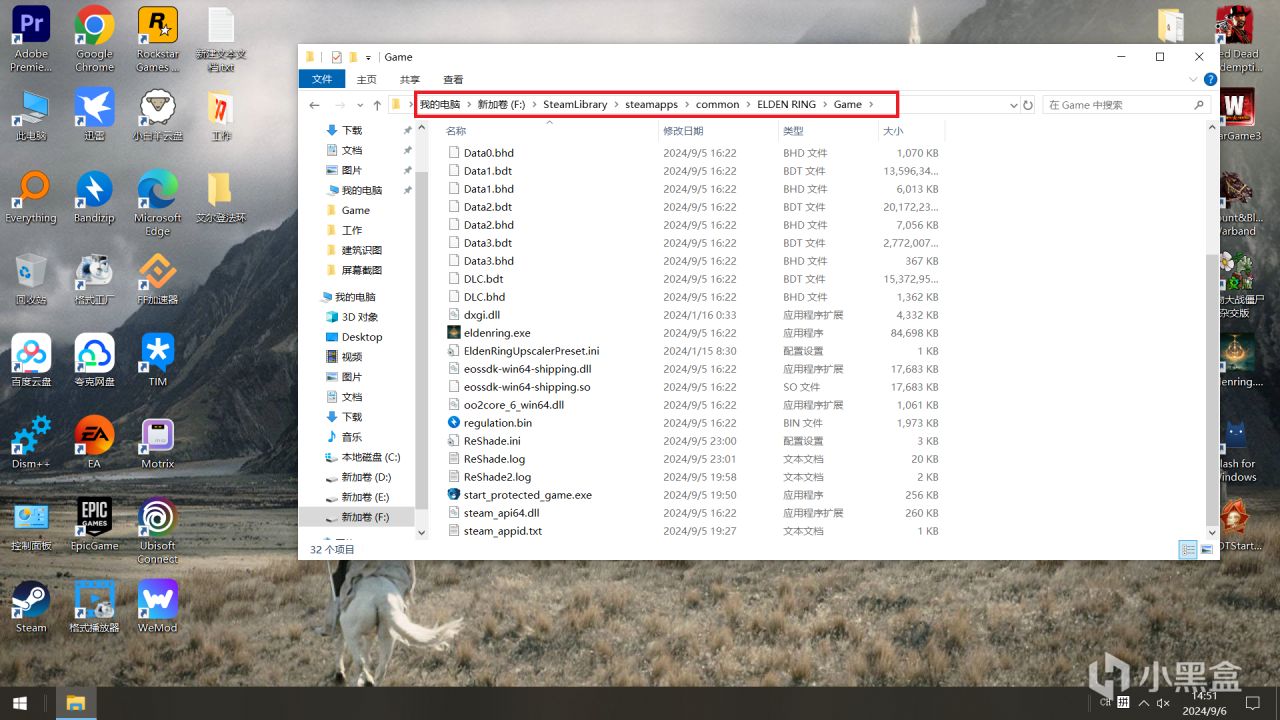Switch to the 查看 ribbon tab
Viewport: 1280px width, 720px height.
(x=453, y=80)
